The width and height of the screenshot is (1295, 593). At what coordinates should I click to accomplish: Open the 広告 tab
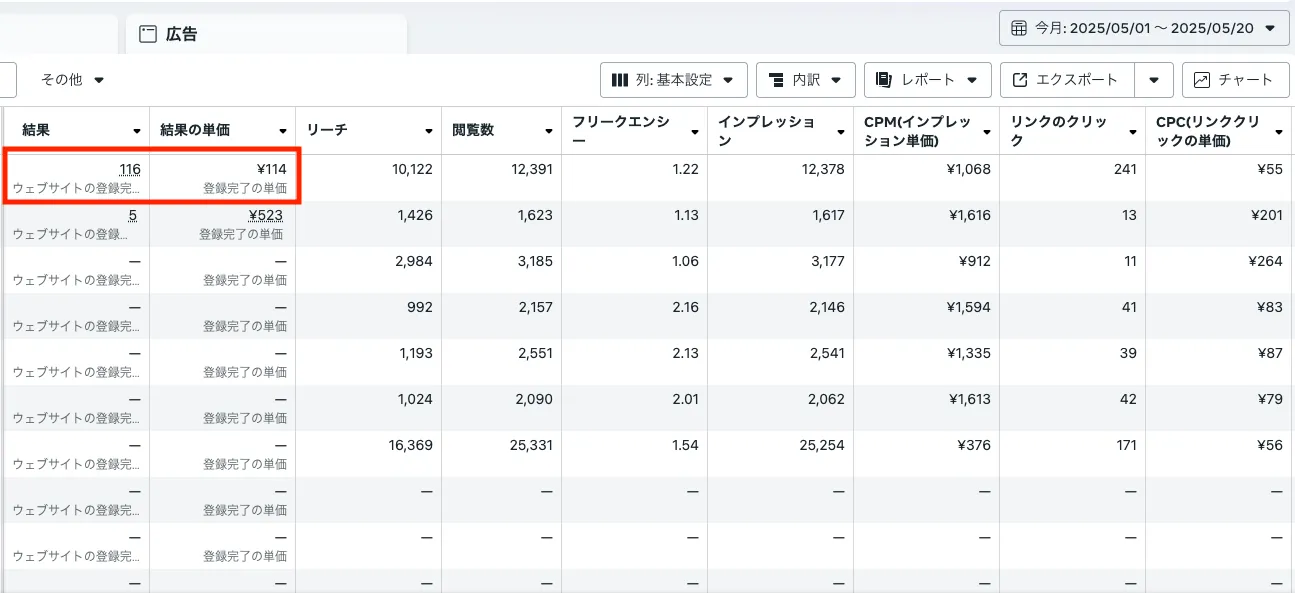click(180, 34)
